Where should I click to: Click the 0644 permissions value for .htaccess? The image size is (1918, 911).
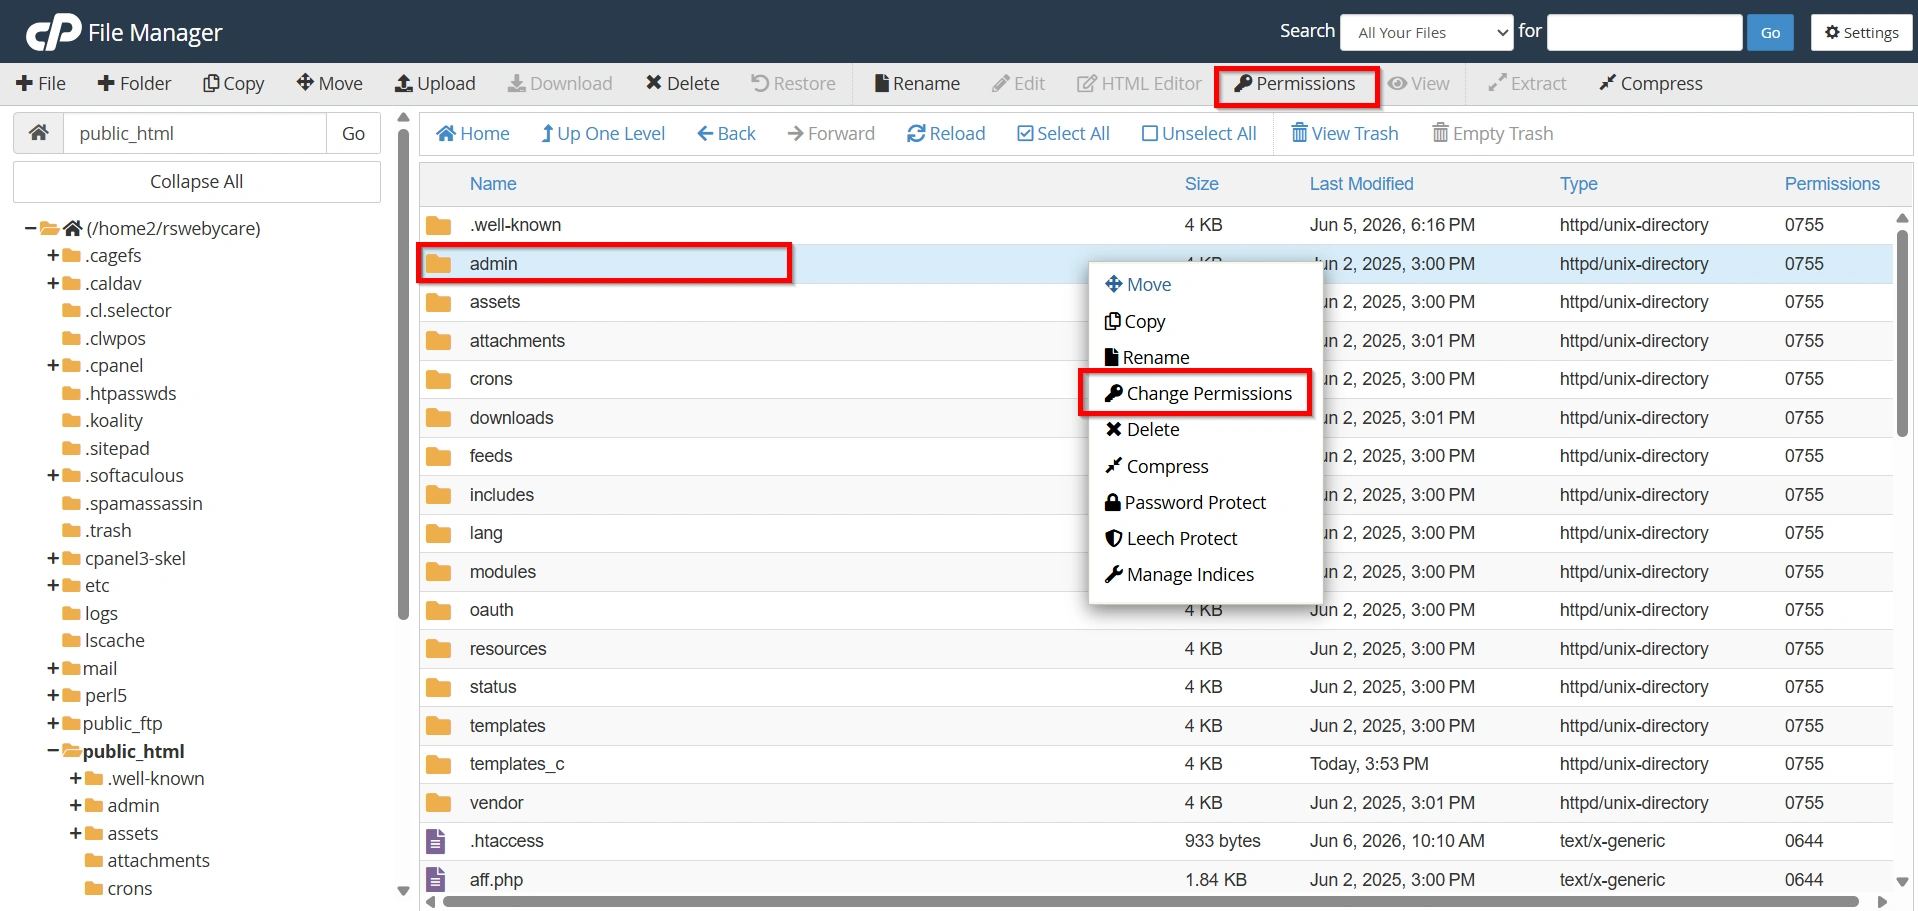(1804, 841)
